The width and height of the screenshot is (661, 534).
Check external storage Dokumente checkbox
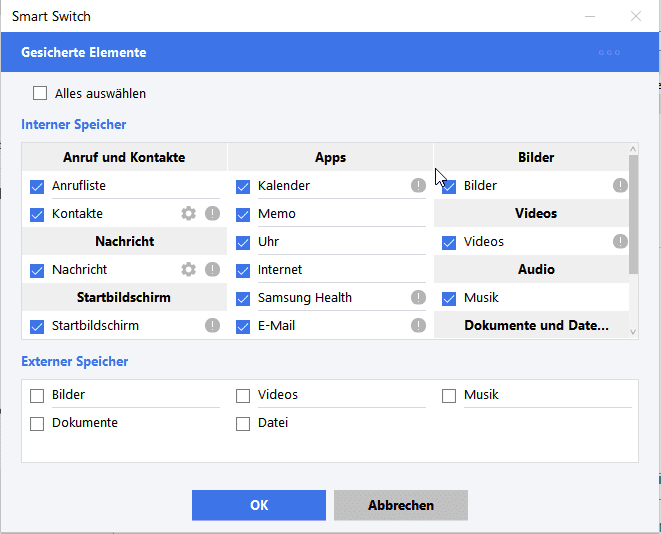tap(37, 424)
